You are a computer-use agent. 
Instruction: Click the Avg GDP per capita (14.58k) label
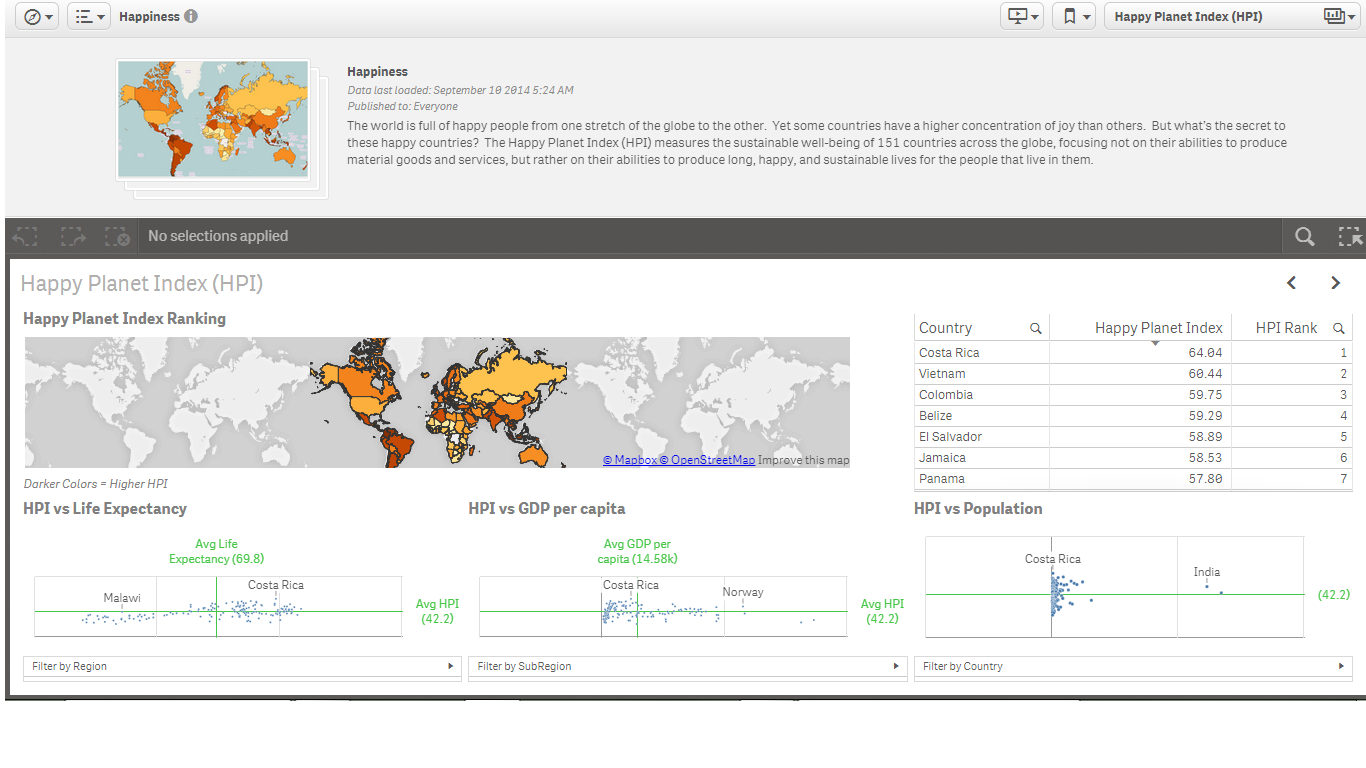coord(637,551)
